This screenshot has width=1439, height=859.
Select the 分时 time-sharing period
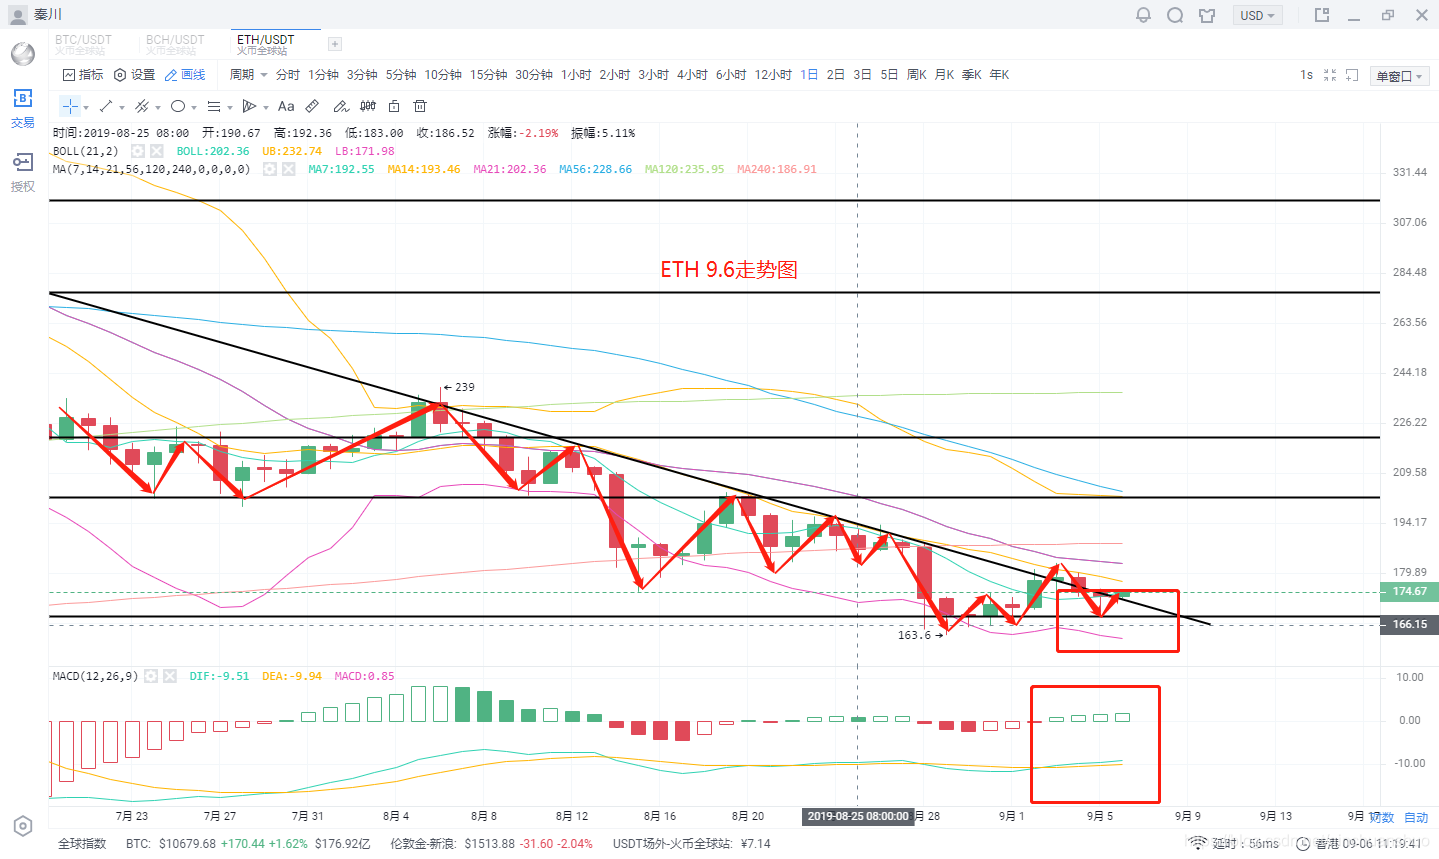[x=288, y=75]
